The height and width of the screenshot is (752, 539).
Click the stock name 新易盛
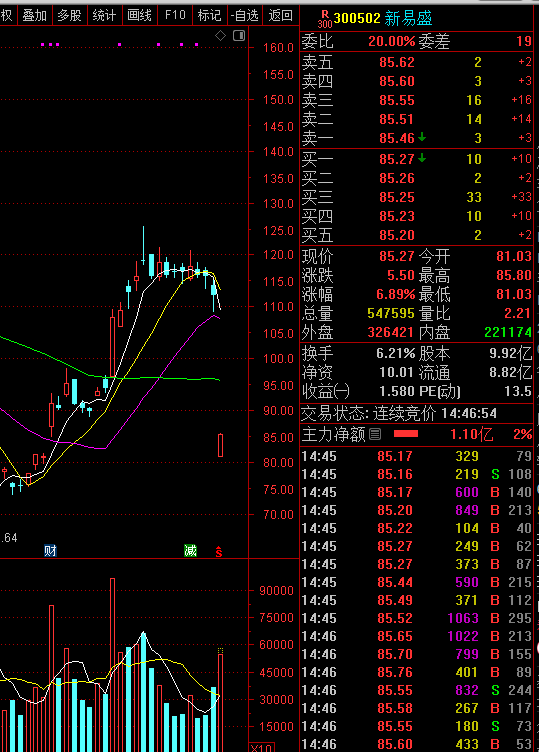coord(408,19)
